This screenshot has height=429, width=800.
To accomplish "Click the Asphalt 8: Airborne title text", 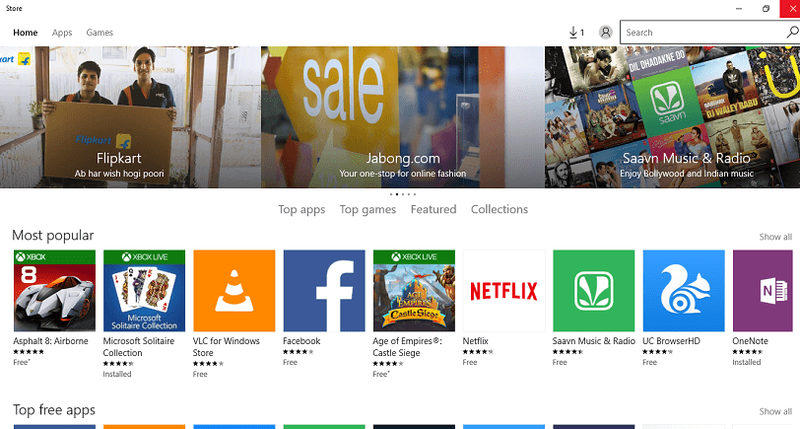I will 51,341.
